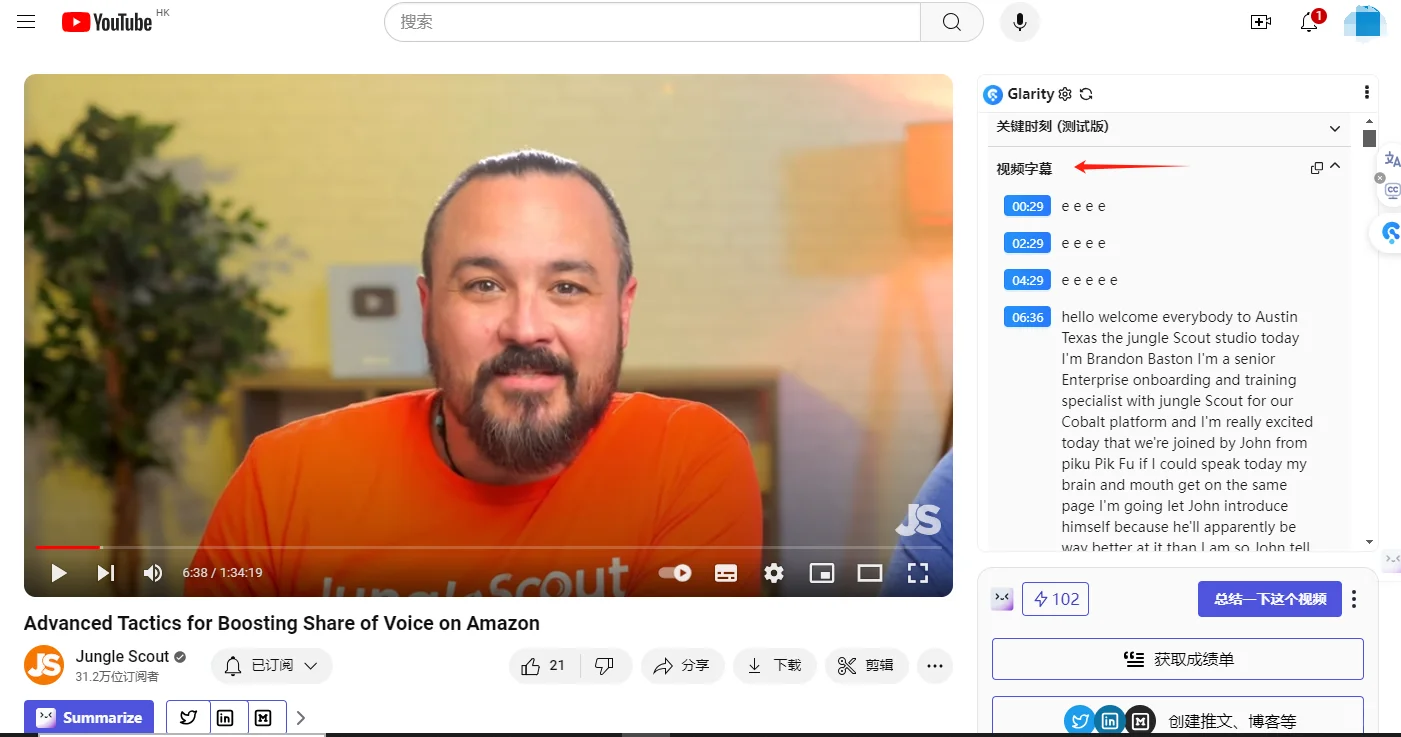Image resolution: width=1401 pixels, height=737 pixels.
Task: Jump to the 06:36 timestamp
Action: [1027, 317]
